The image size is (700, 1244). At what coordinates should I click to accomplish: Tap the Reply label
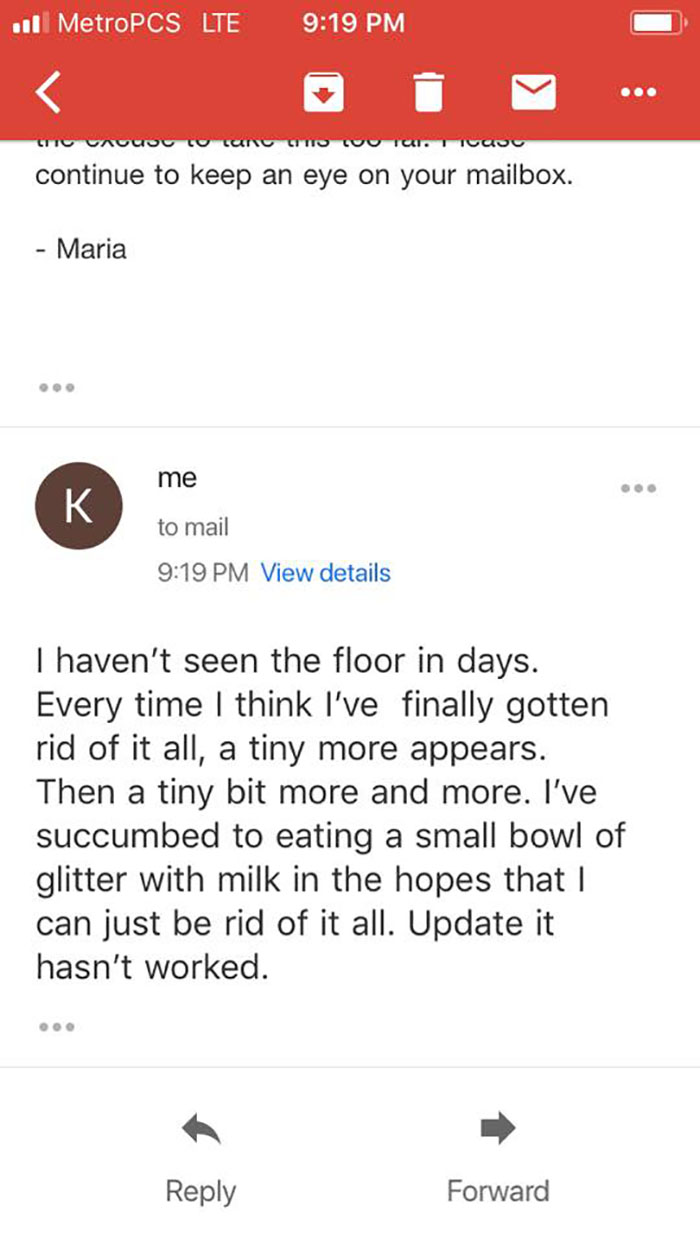[x=200, y=1191]
